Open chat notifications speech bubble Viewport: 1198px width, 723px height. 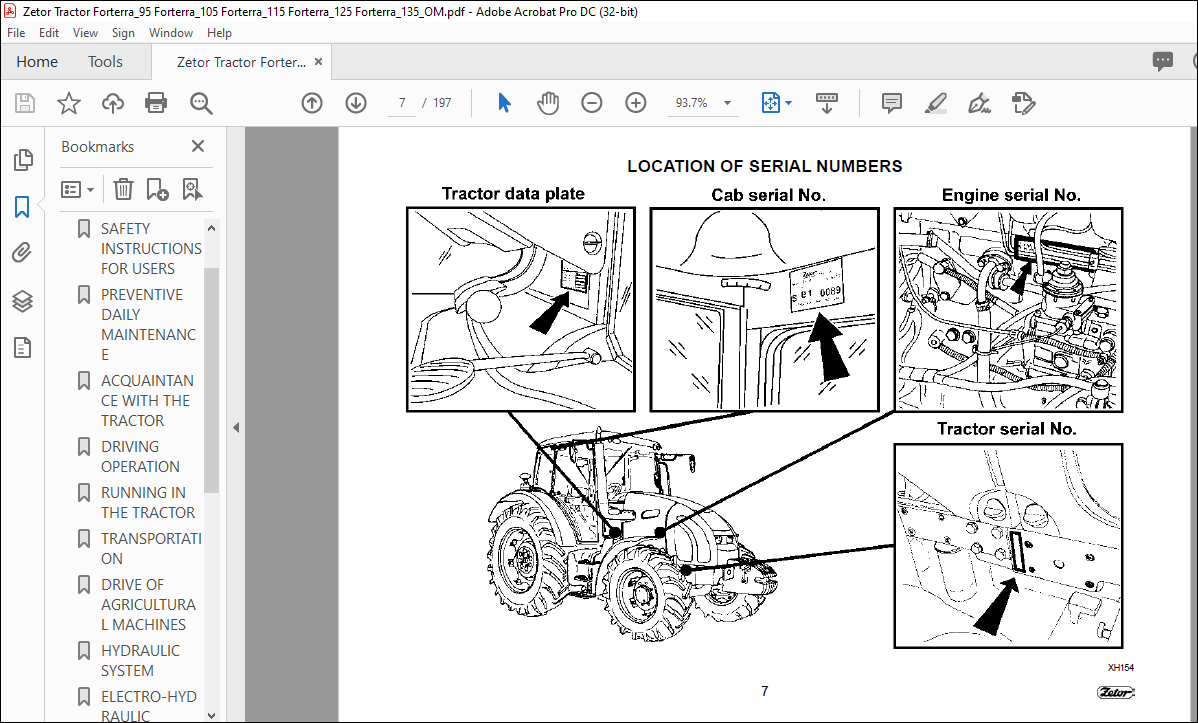pos(1162,61)
